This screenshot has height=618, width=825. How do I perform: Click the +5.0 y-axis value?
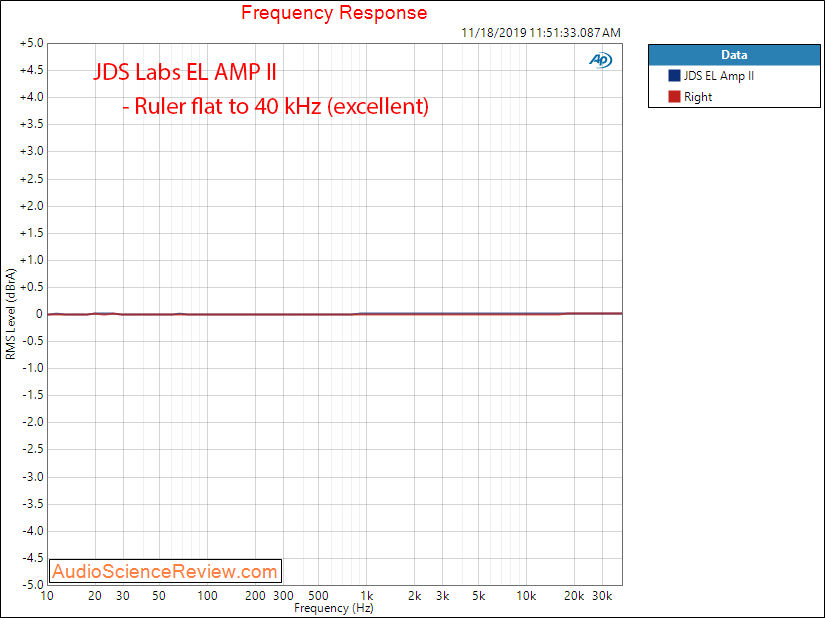click(32, 43)
